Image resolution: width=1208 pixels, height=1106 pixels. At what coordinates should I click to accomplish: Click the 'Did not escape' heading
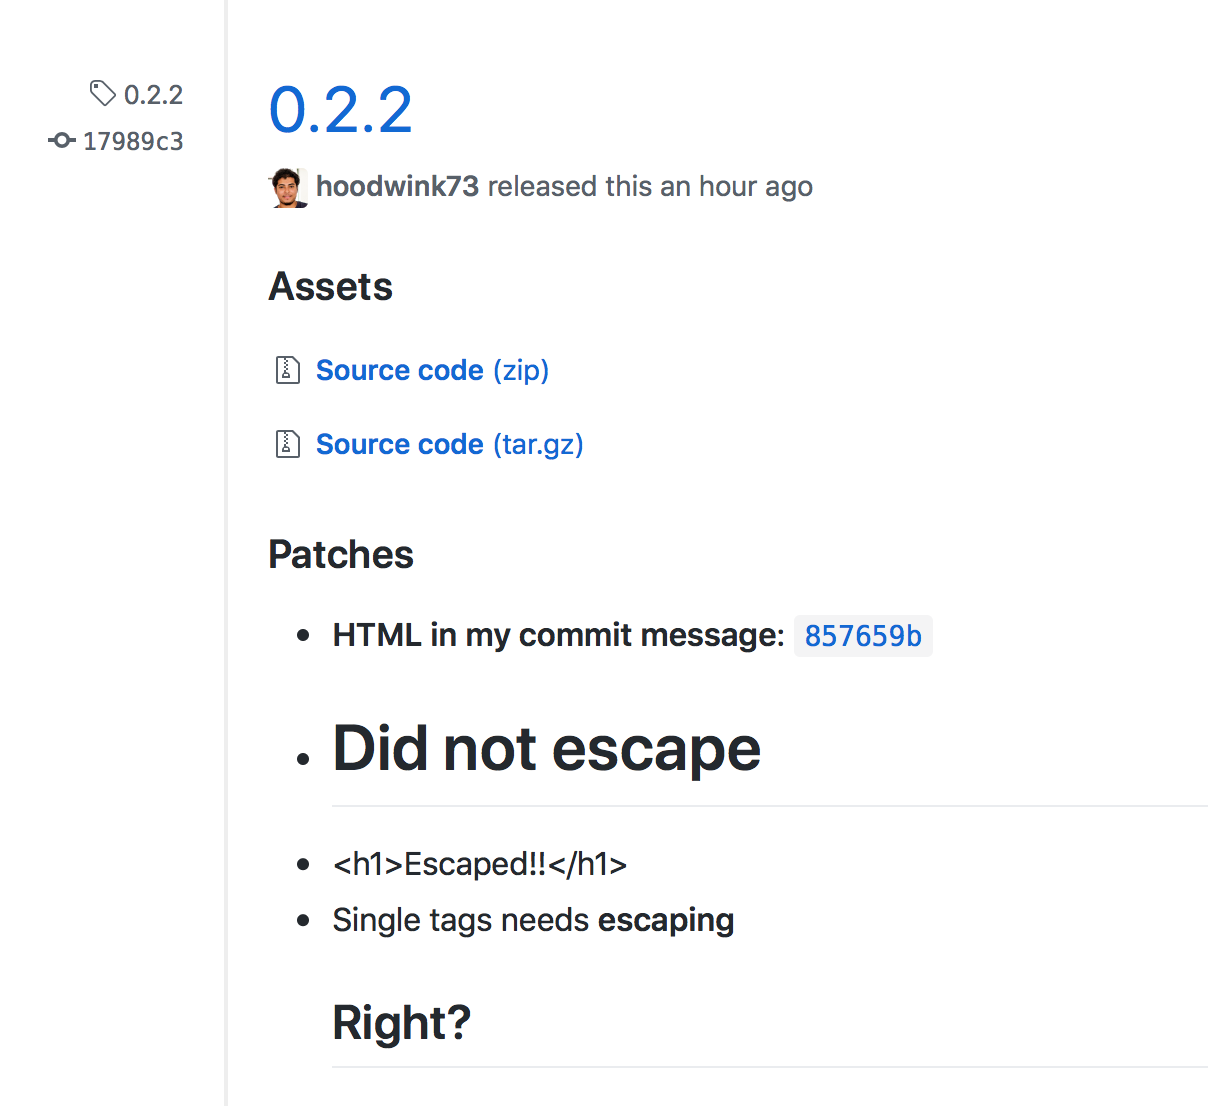546,748
